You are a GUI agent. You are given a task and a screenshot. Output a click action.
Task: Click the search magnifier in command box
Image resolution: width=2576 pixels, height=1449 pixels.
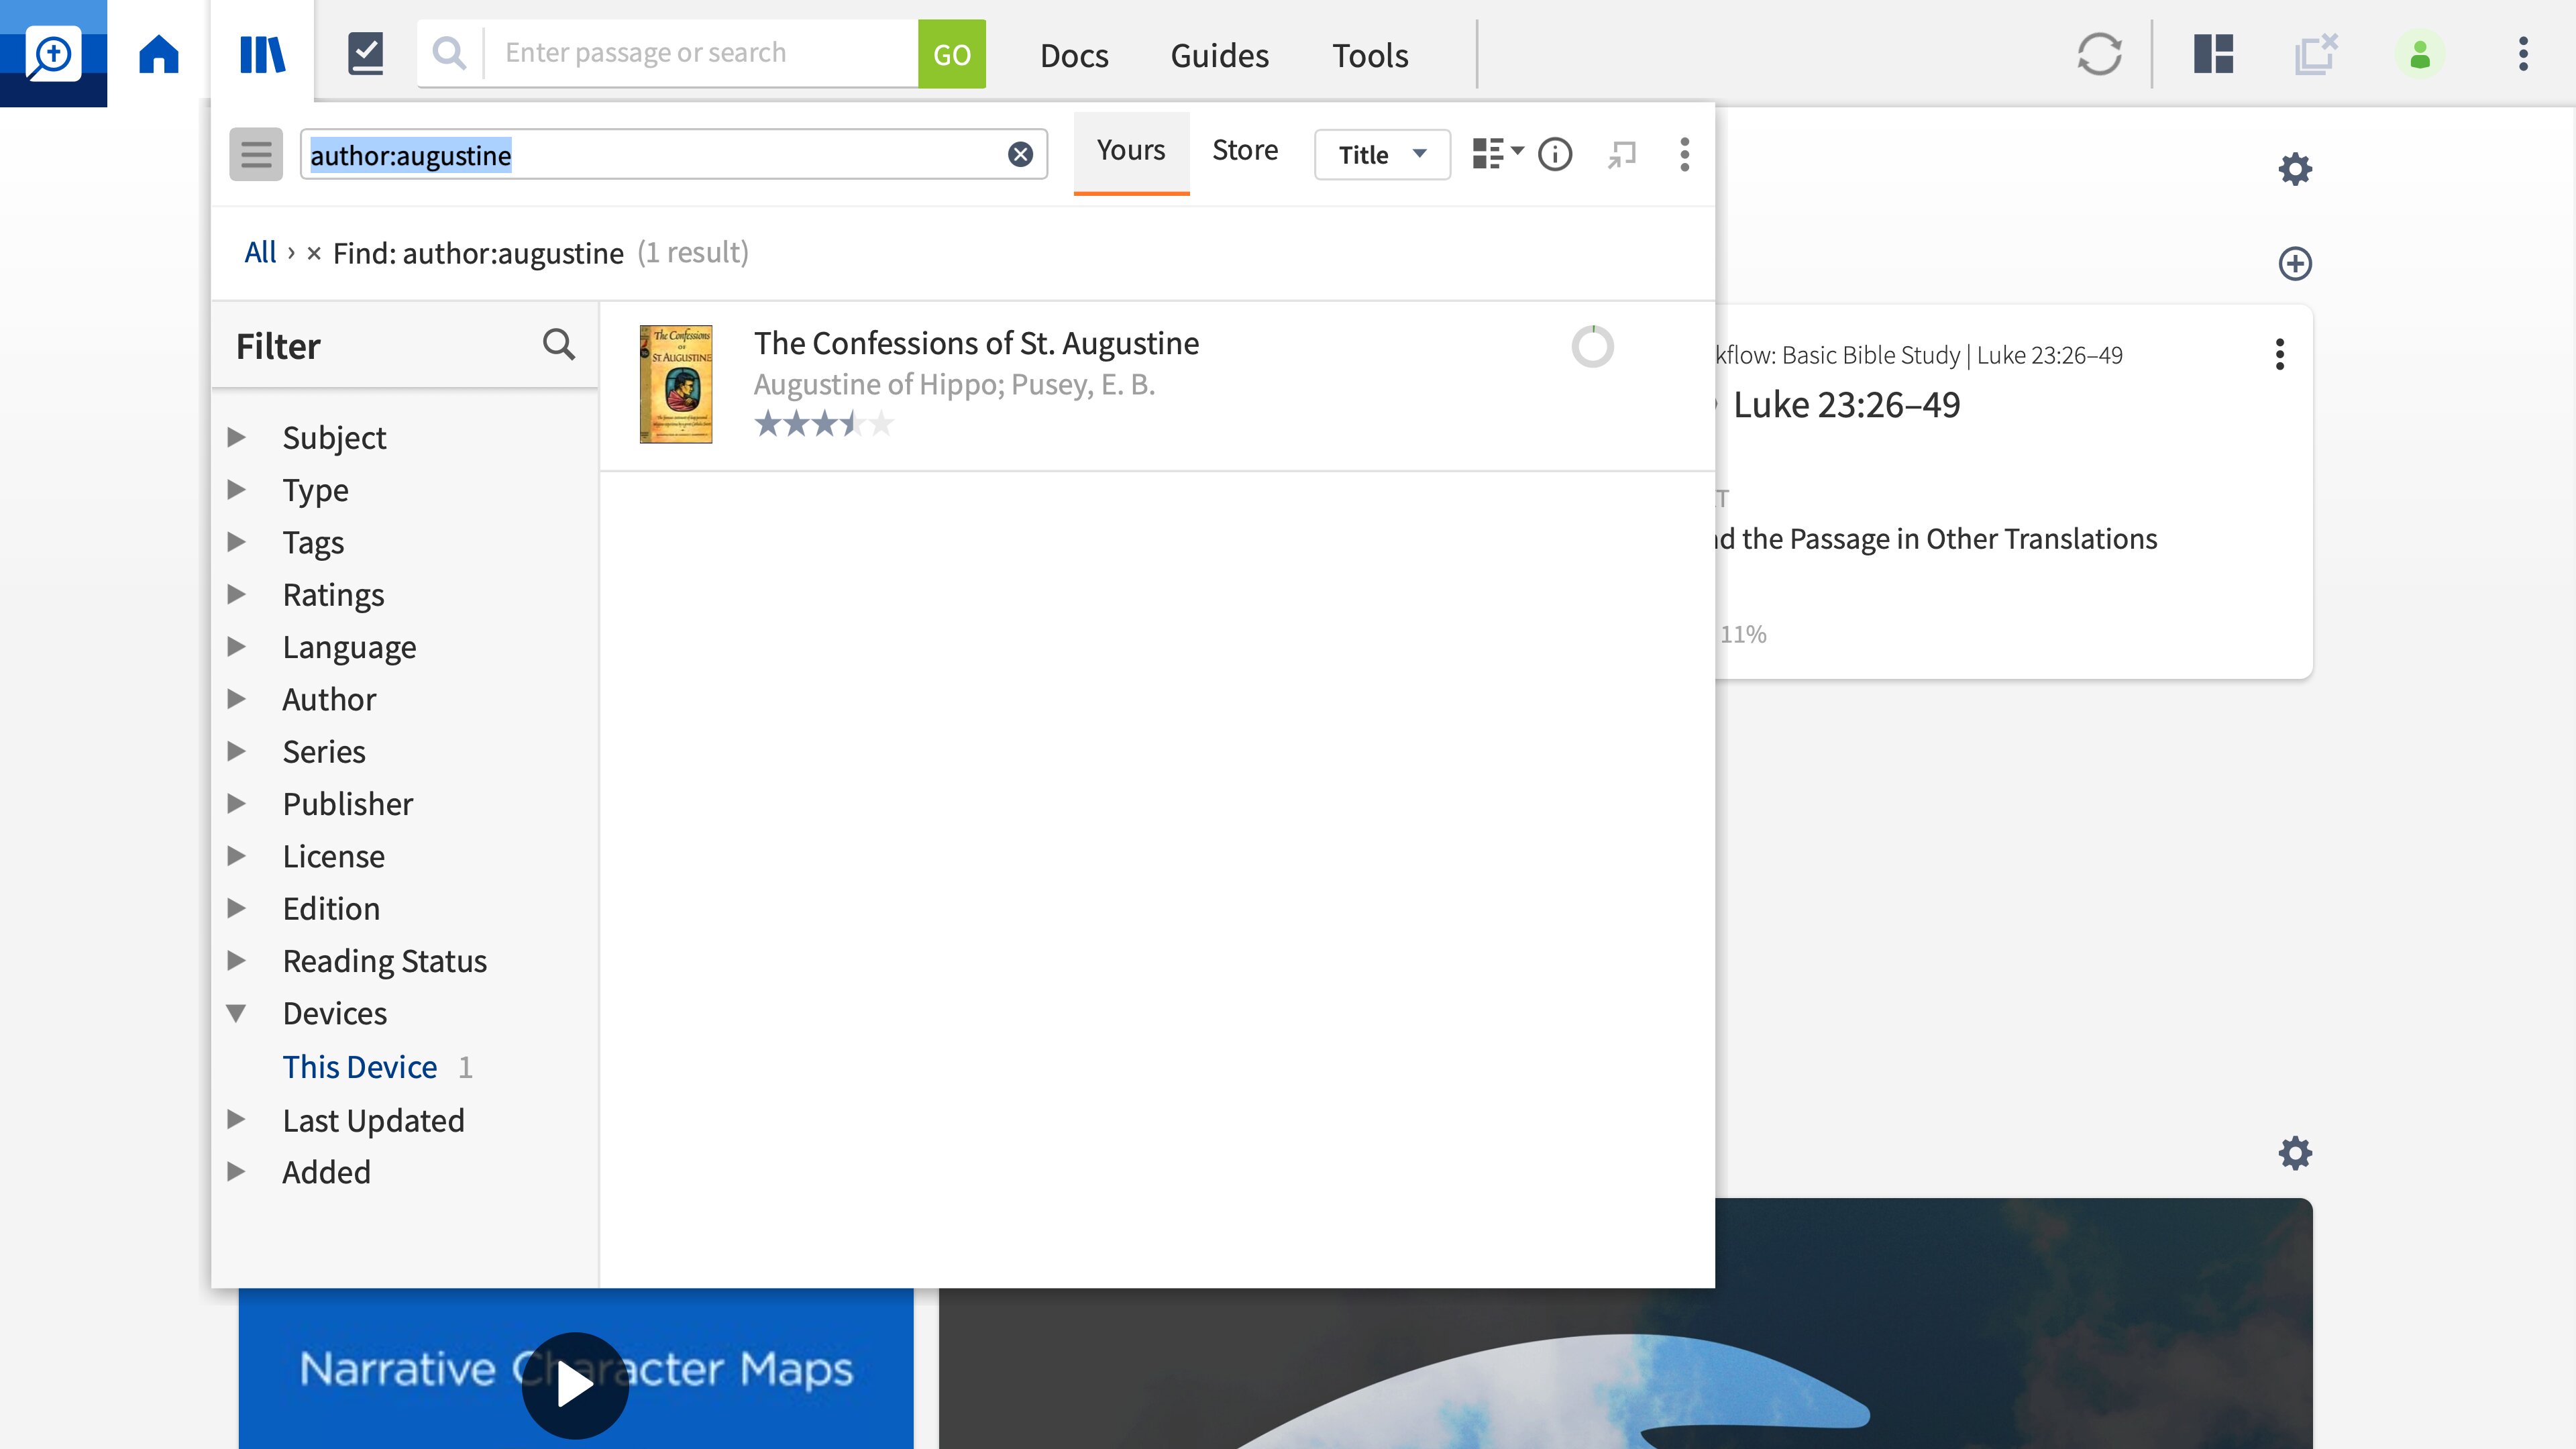450,54
